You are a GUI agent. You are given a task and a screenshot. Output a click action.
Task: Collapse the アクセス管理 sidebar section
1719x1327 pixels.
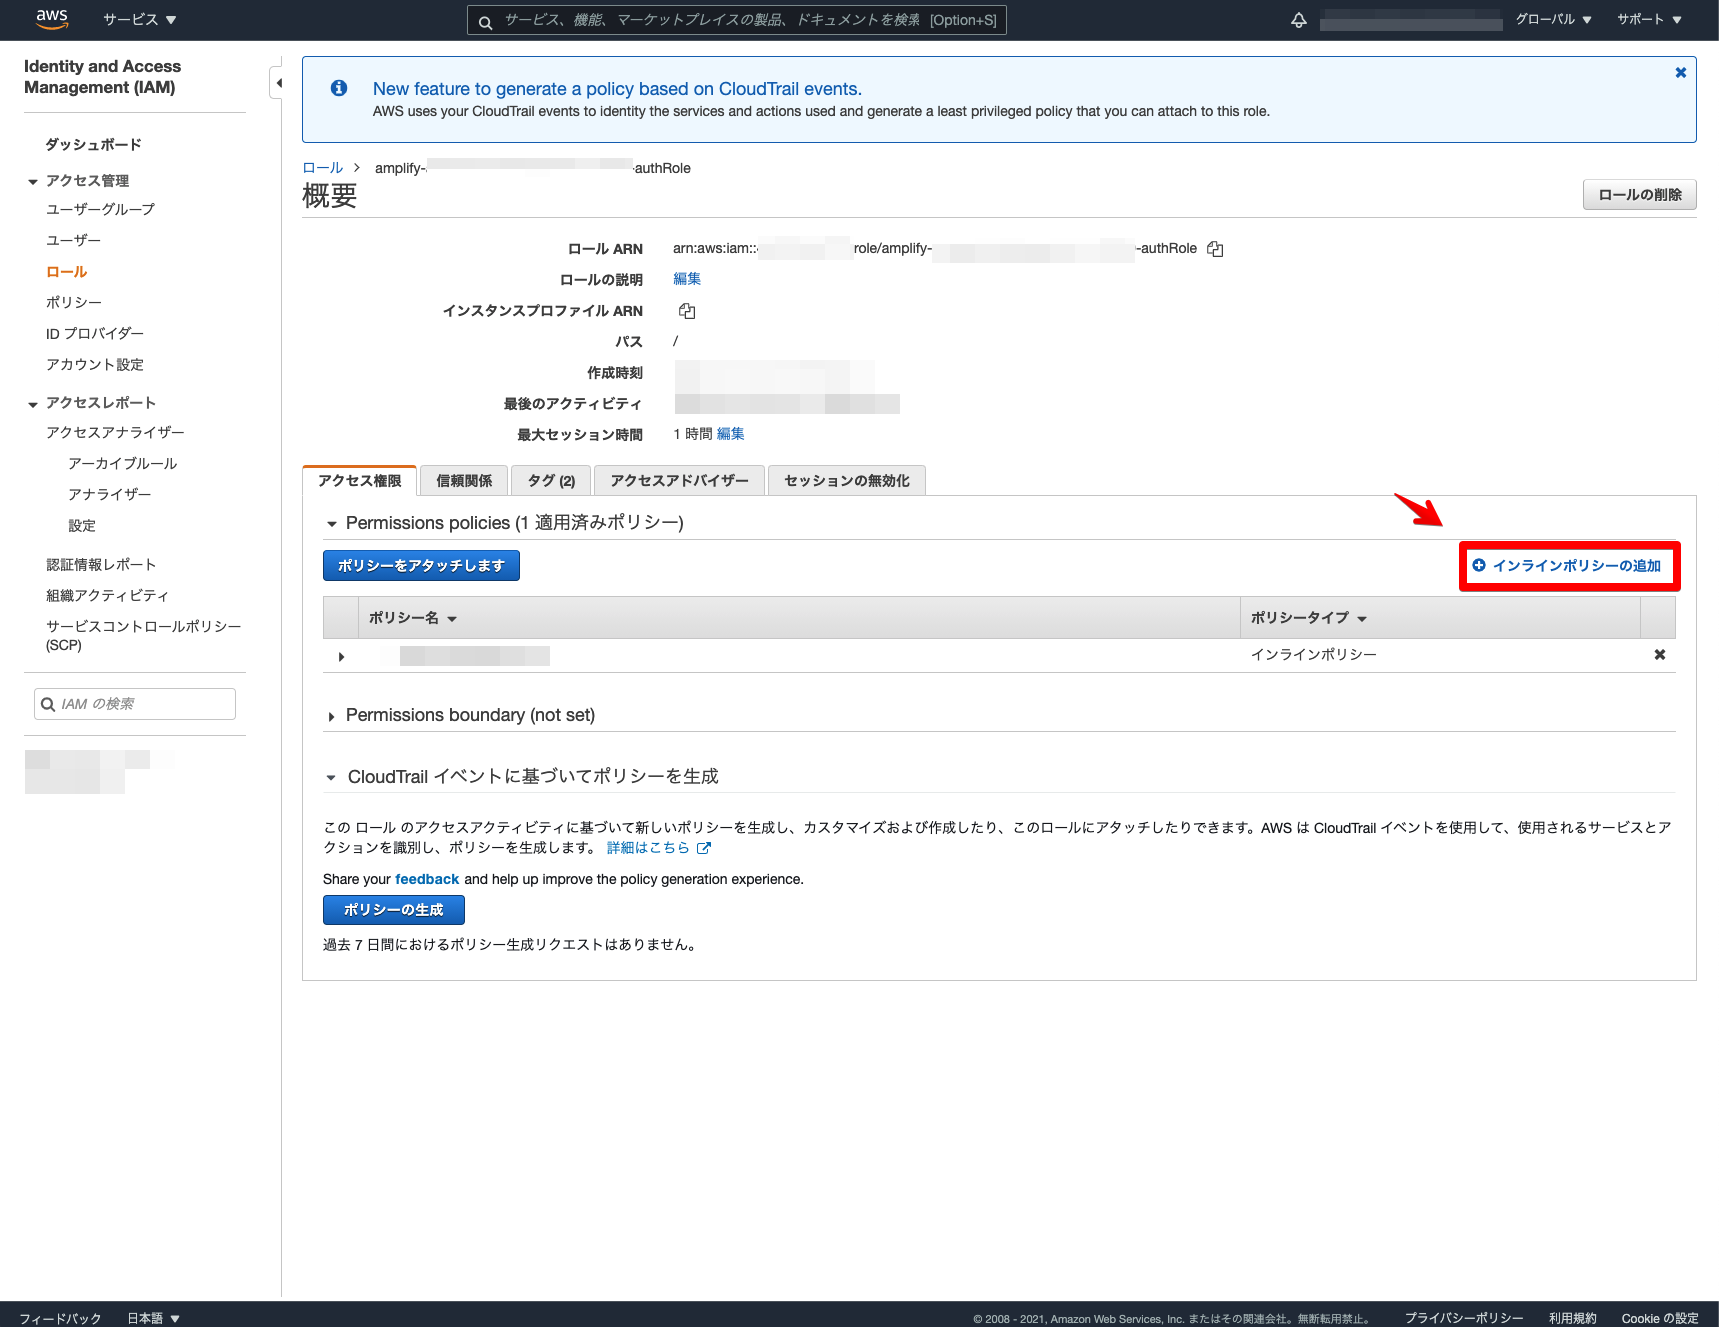coord(33,182)
